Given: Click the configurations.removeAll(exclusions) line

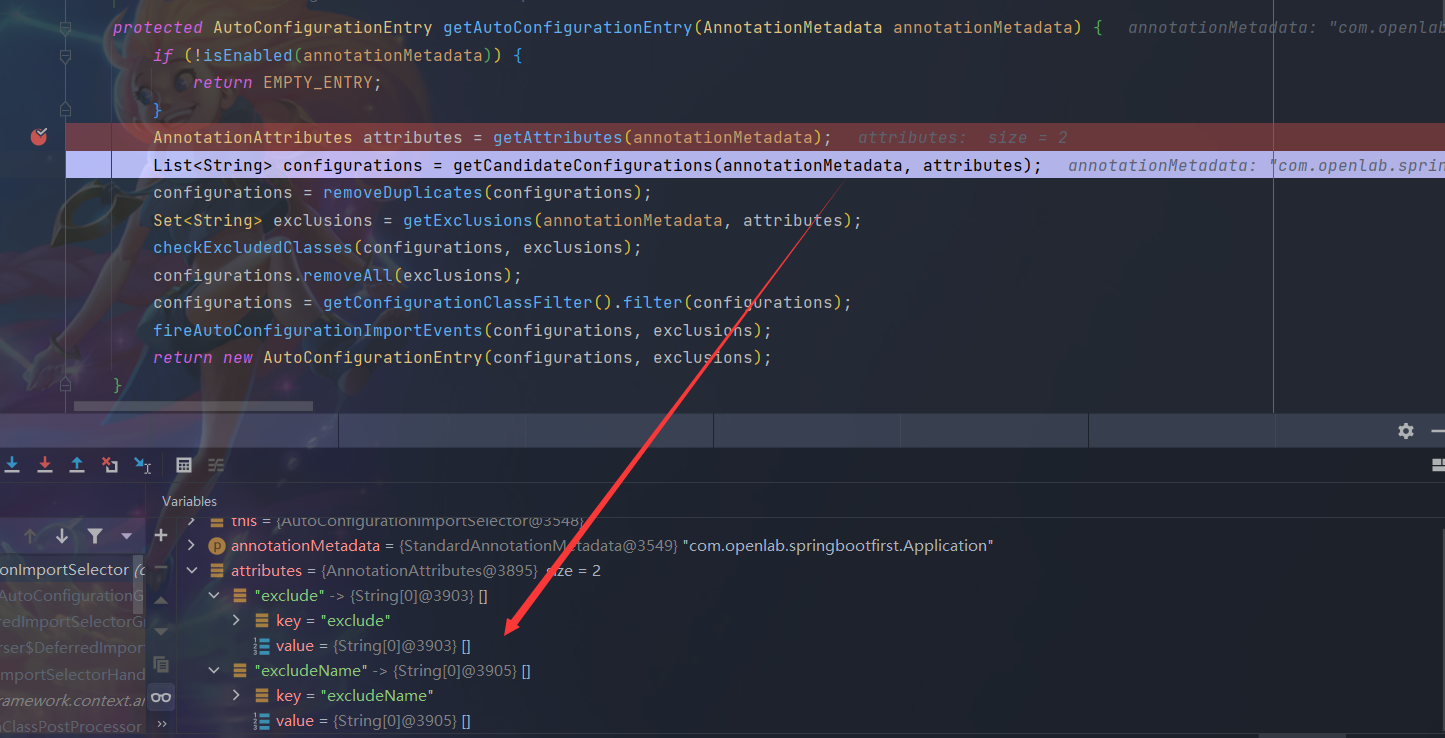Looking at the screenshot, I should 337,275.
